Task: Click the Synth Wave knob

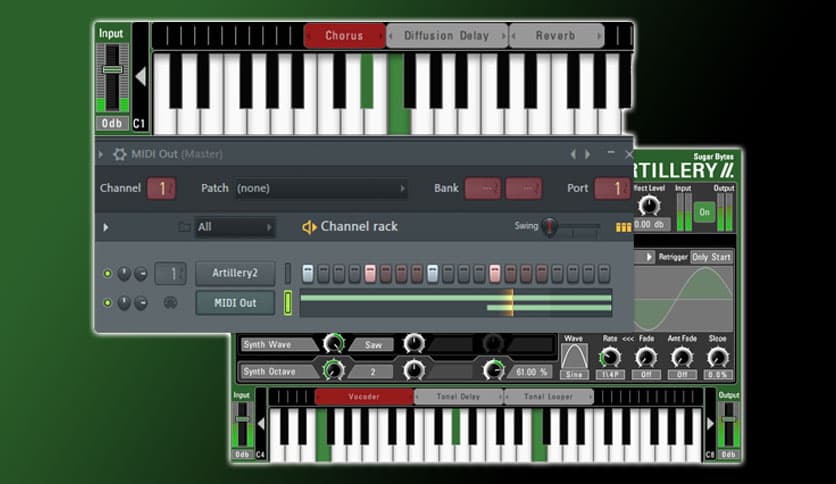Action: (x=334, y=344)
